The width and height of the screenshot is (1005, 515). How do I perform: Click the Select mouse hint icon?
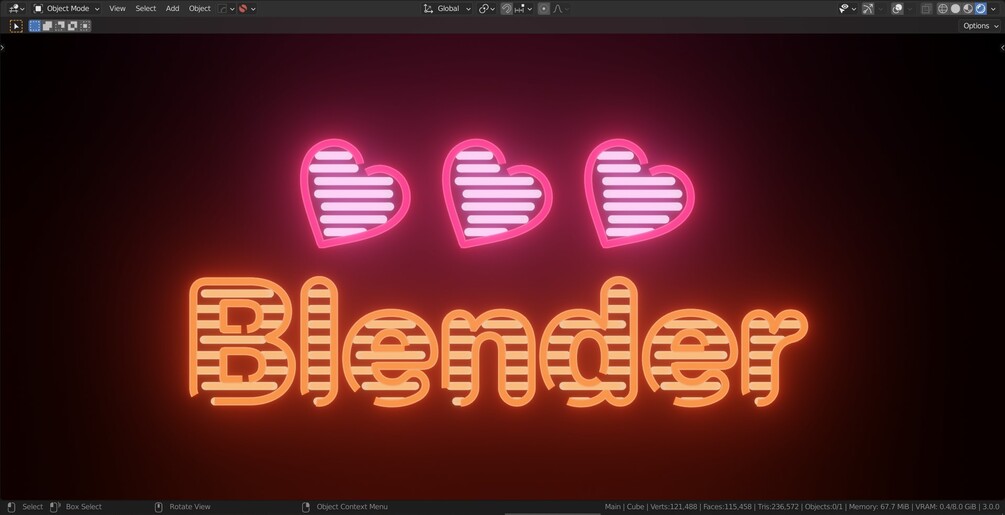(11, 507)
